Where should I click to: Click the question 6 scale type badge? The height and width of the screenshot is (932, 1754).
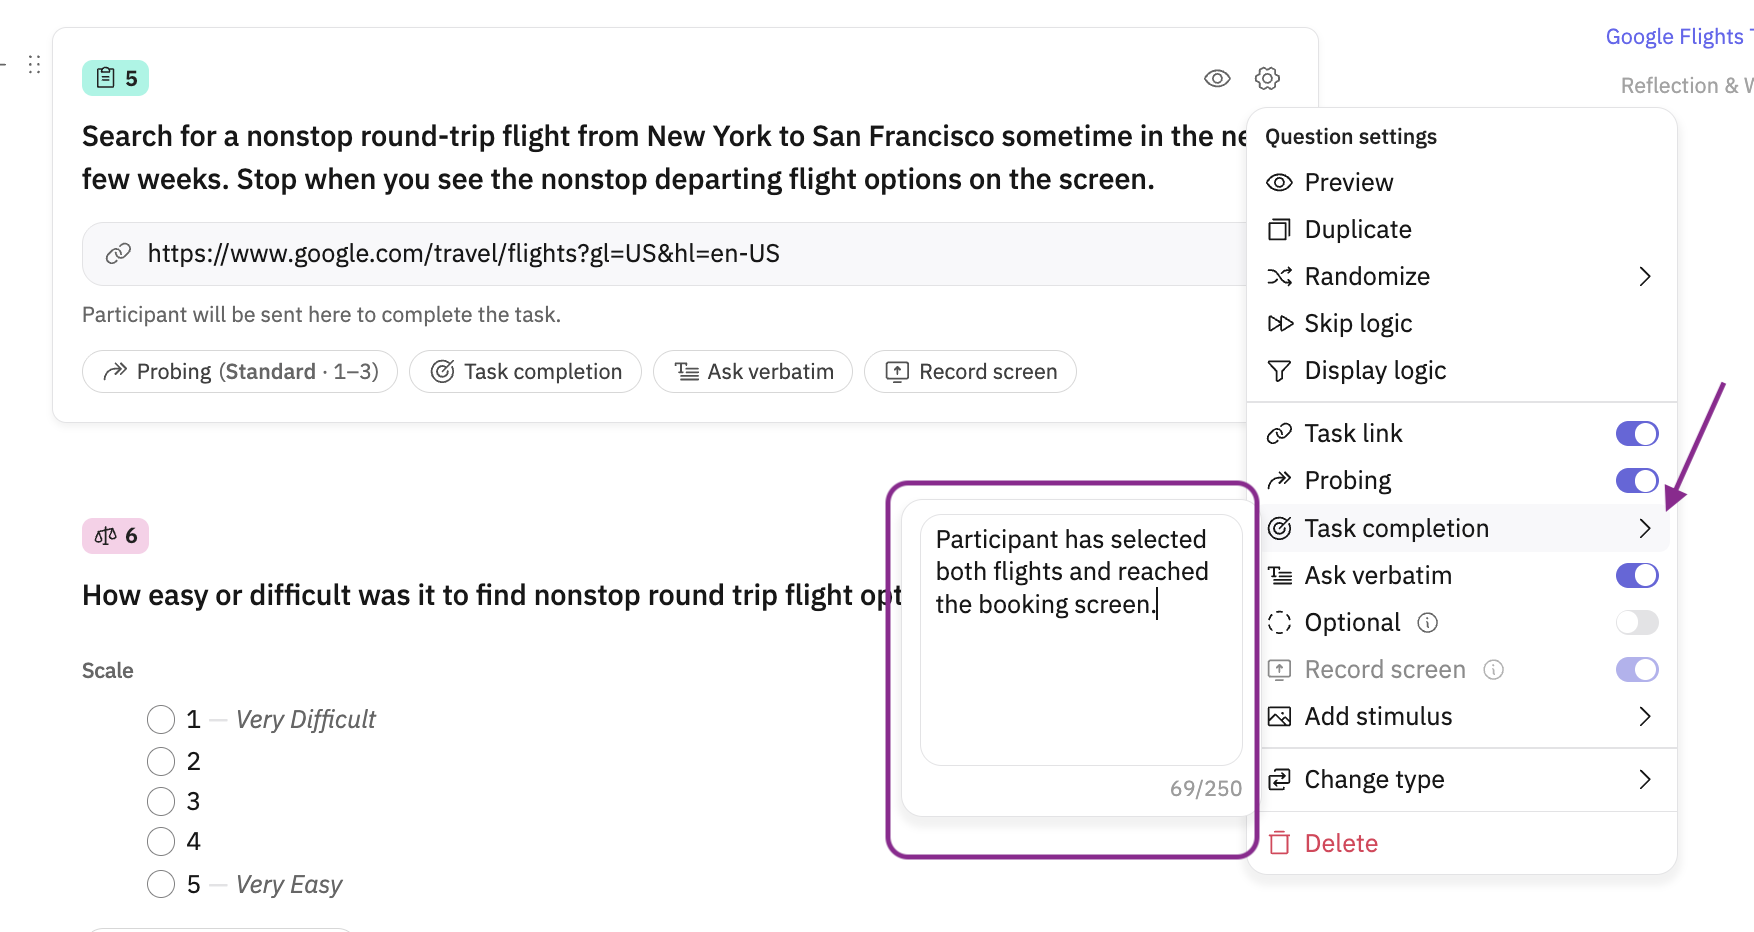point(116,536)
